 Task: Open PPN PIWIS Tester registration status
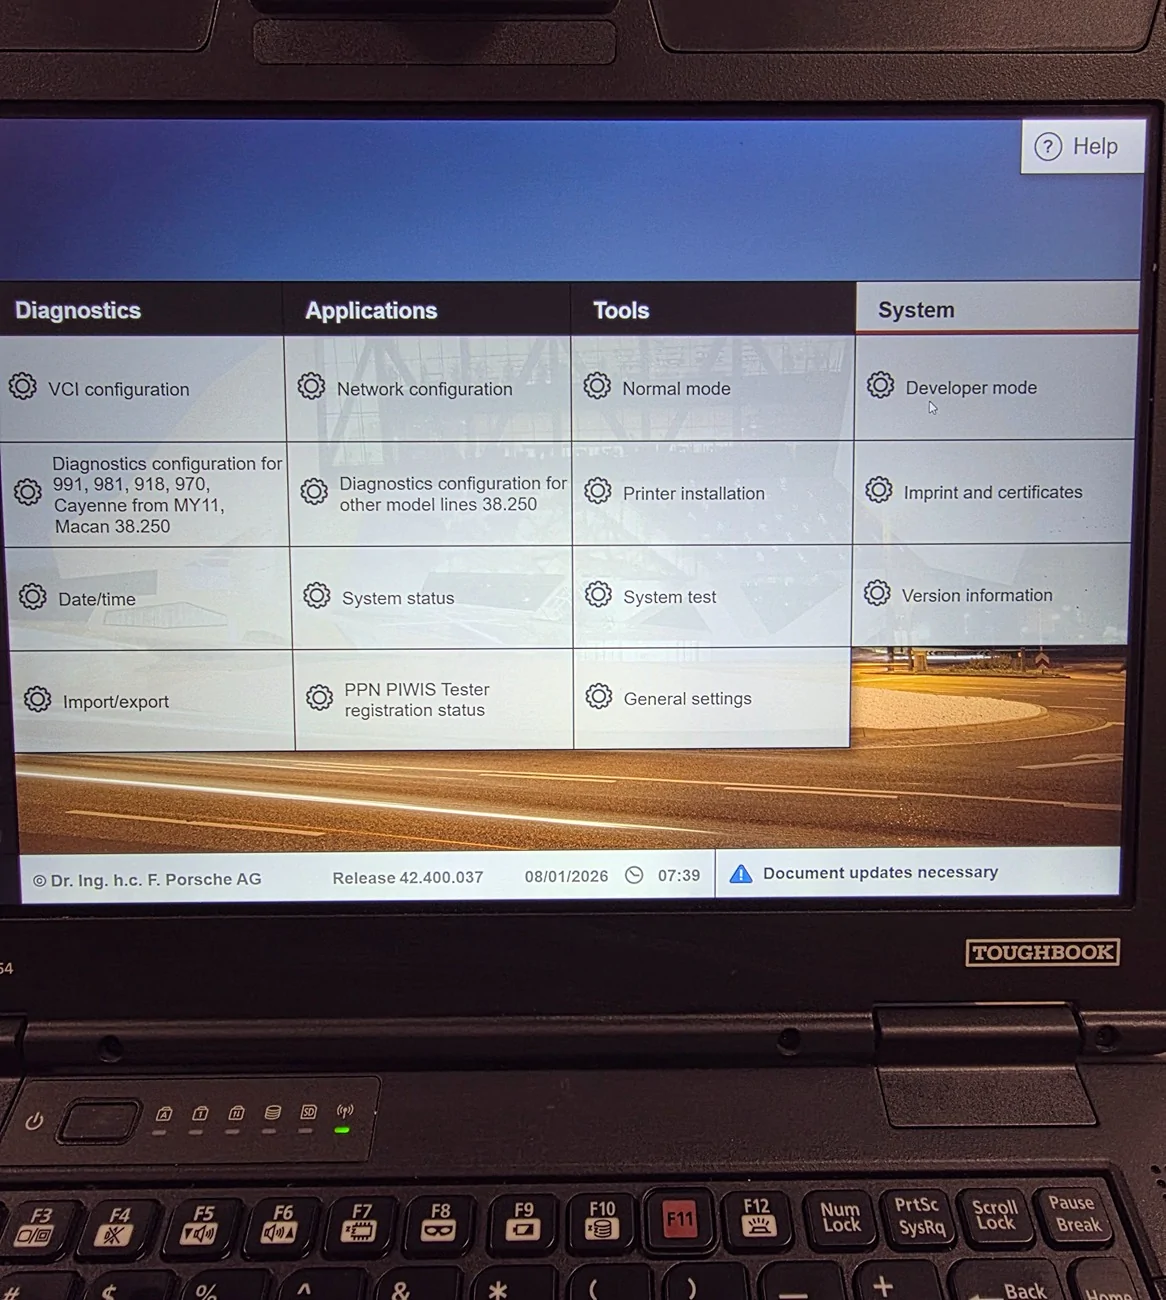[x=434, y=699]
